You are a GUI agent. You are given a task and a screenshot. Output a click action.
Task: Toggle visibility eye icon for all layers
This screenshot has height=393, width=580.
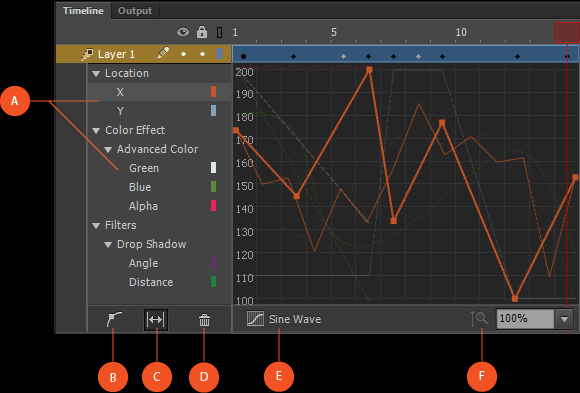click(x=183, y=32)
